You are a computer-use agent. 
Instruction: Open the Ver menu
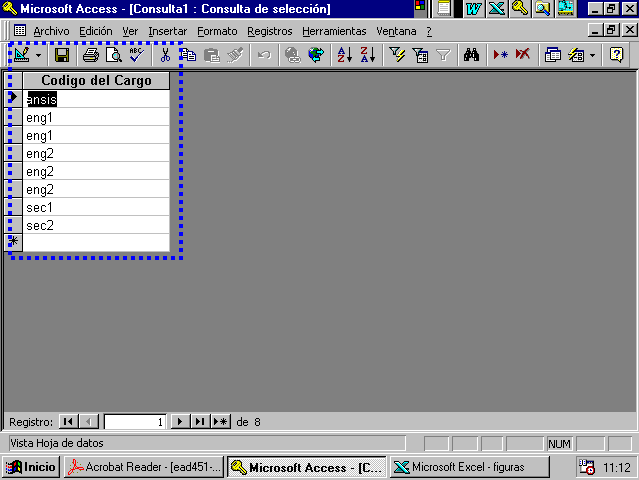[130, 31]
